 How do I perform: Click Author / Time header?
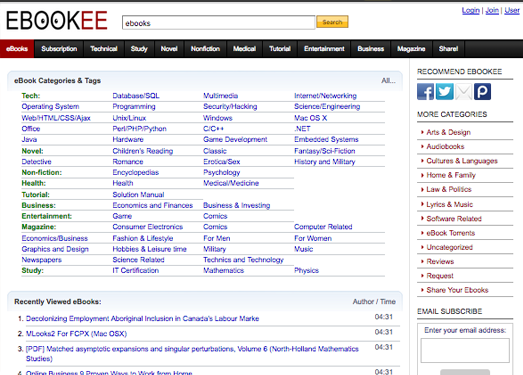click(374, 302)
